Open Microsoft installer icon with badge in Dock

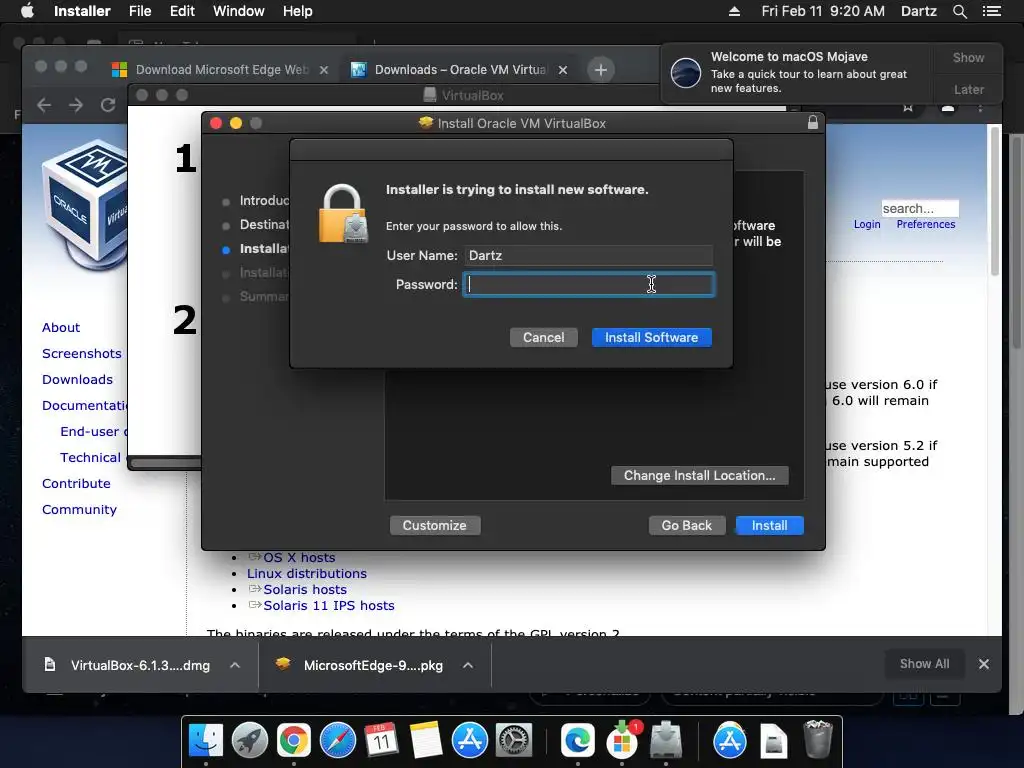click(x=622, y=741)
